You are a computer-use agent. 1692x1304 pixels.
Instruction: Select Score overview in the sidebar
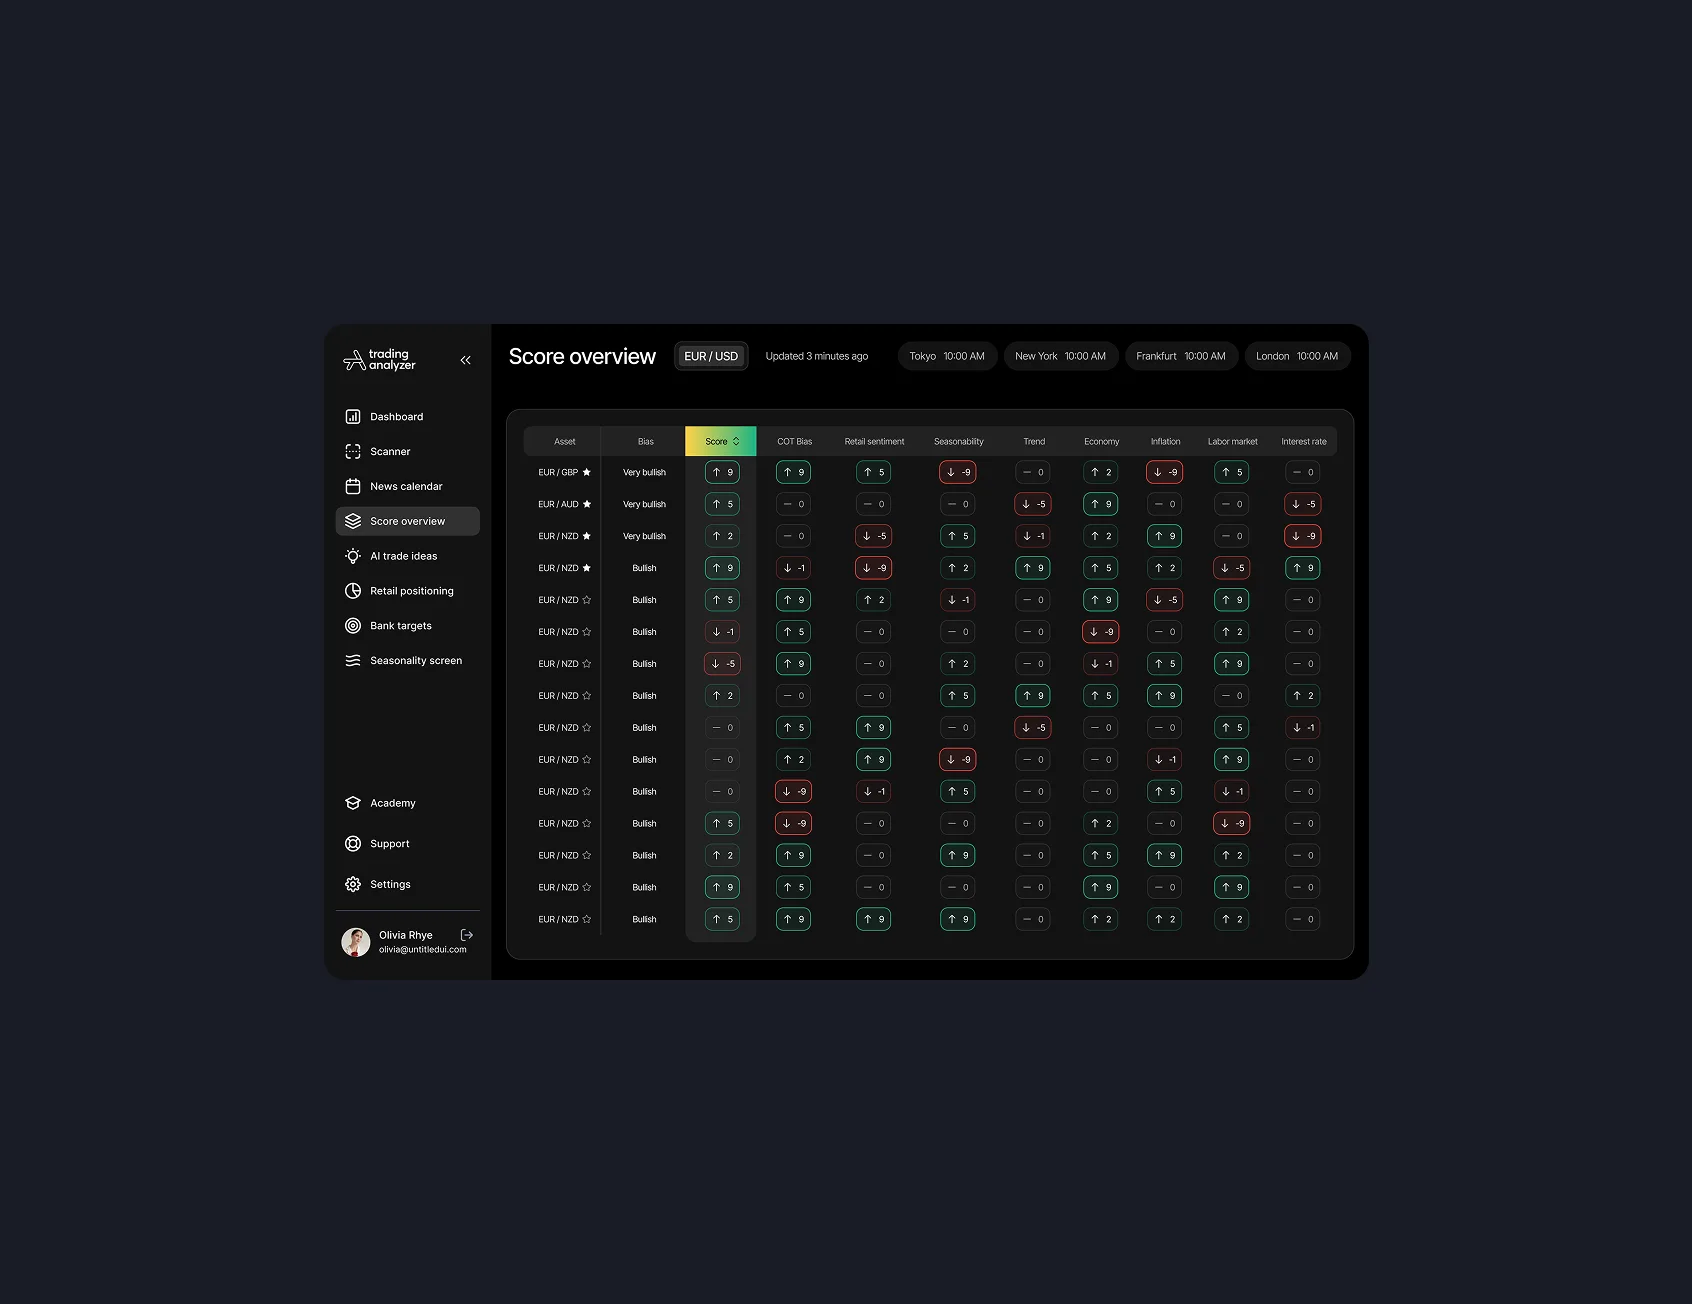click(408, 521)
